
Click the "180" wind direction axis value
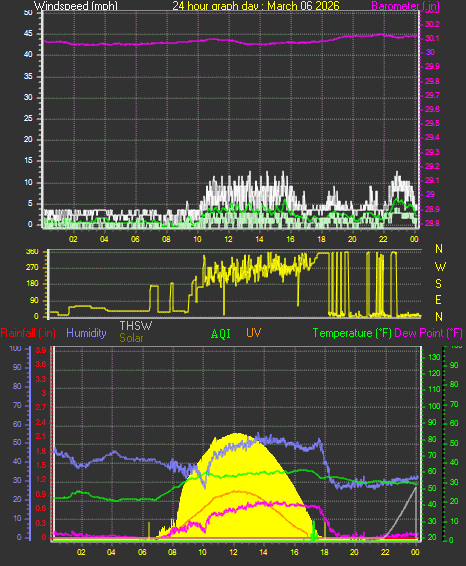tap(32, 284)
